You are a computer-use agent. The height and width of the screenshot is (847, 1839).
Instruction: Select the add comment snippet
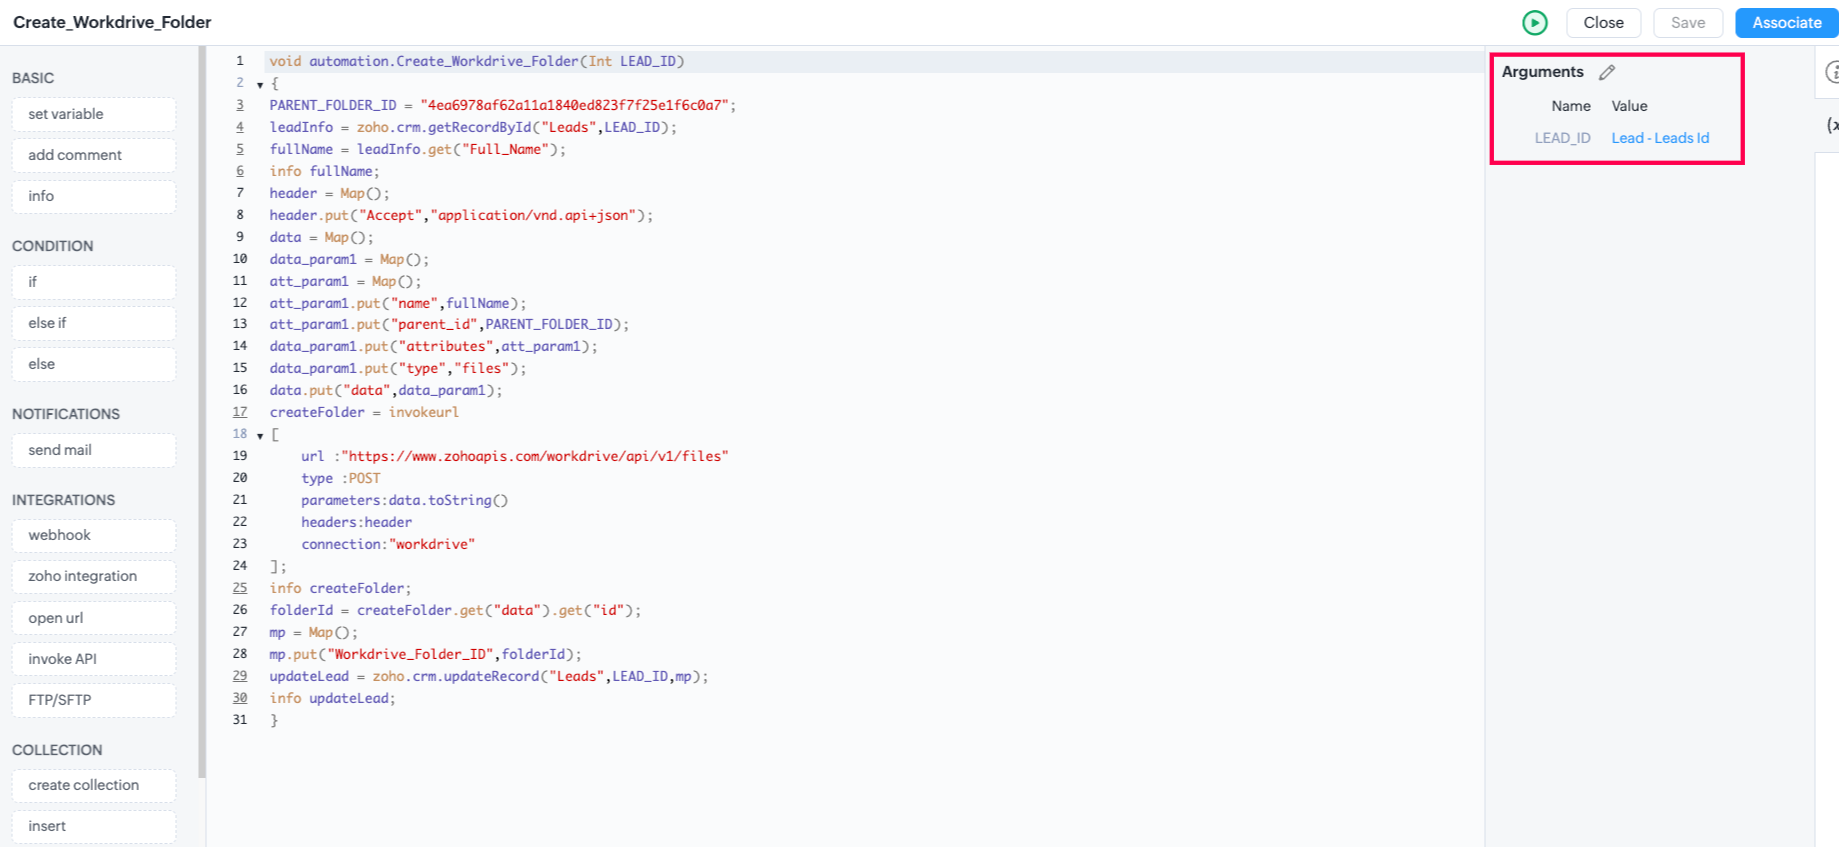94,155
